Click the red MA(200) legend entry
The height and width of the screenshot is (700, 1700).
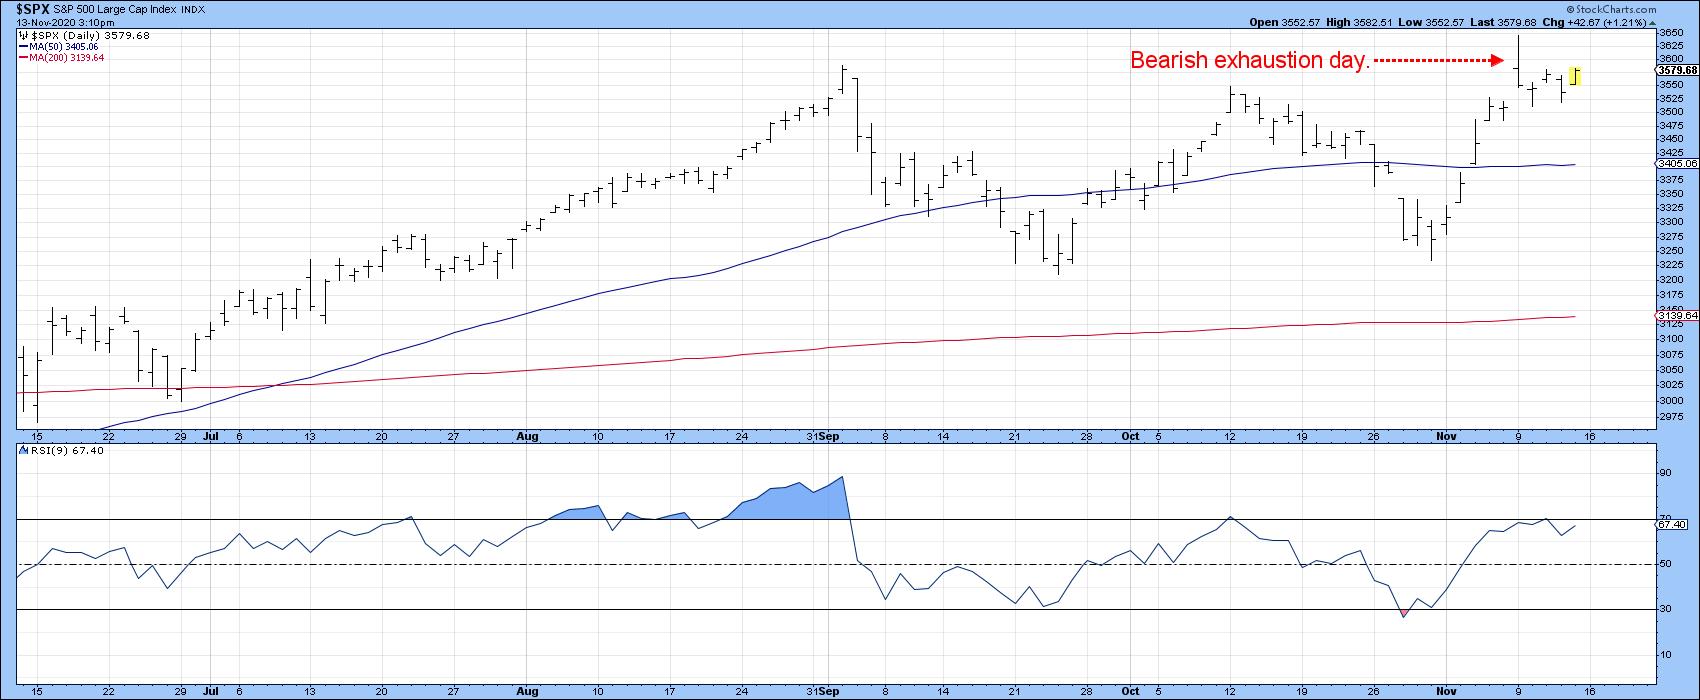tap(62, 57)
